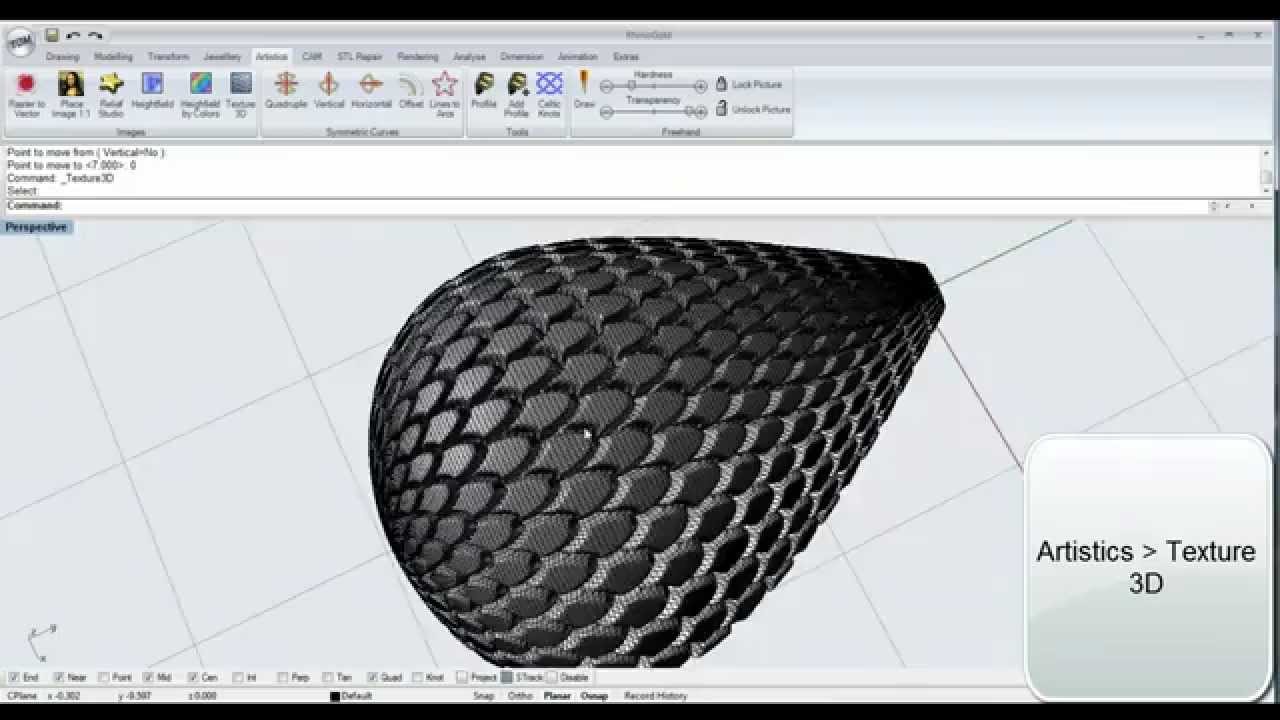The height and width of the screenshot is (720, 1280).
Task: Toggle Ortho in the status bar
Action: click(x=520, y=696)
